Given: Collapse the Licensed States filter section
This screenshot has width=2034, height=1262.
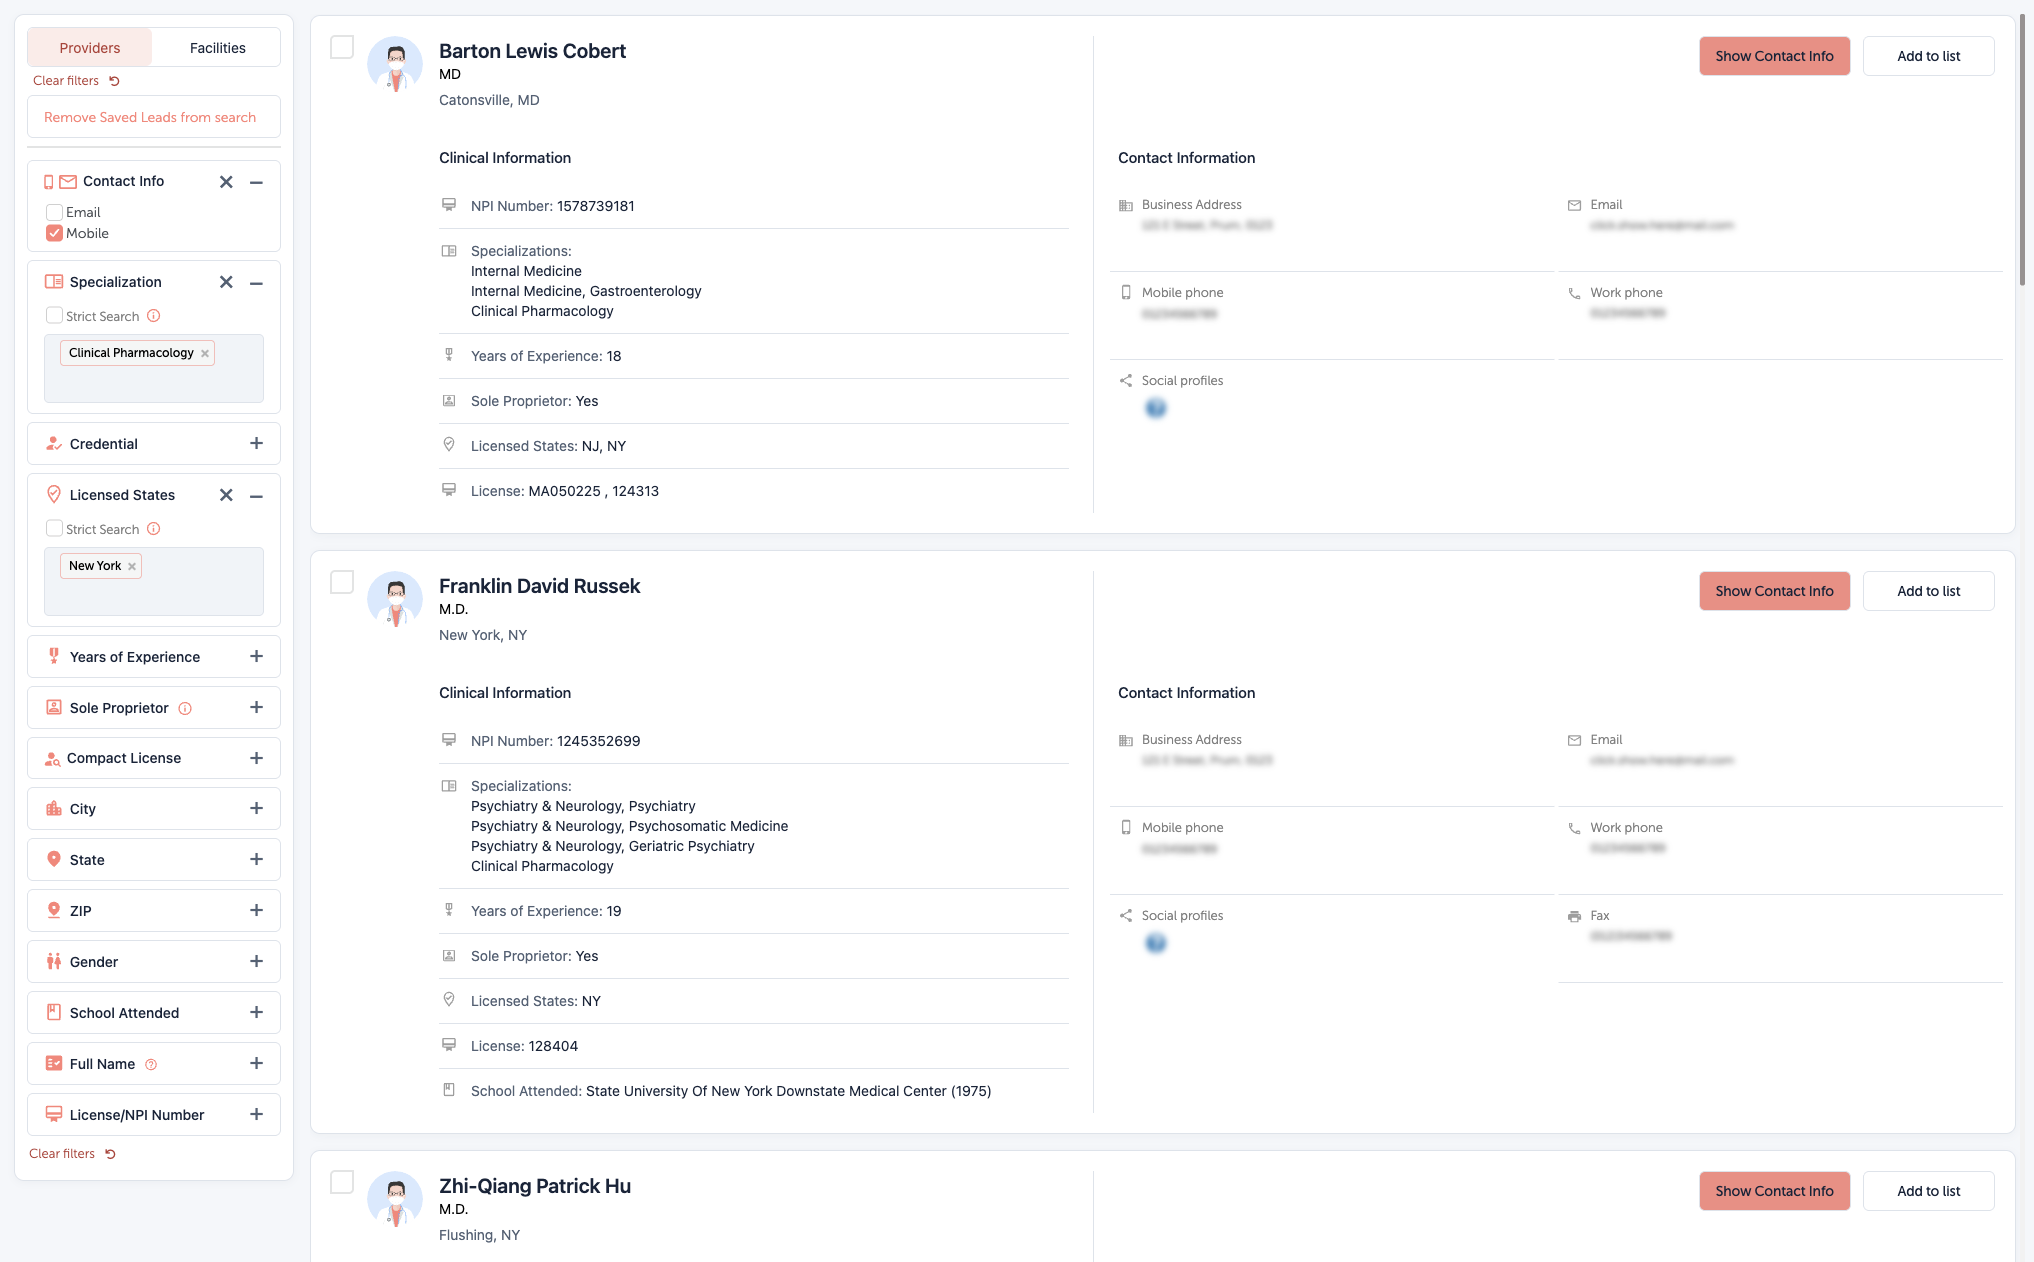Looking at the screenshot, I should 256,496.
